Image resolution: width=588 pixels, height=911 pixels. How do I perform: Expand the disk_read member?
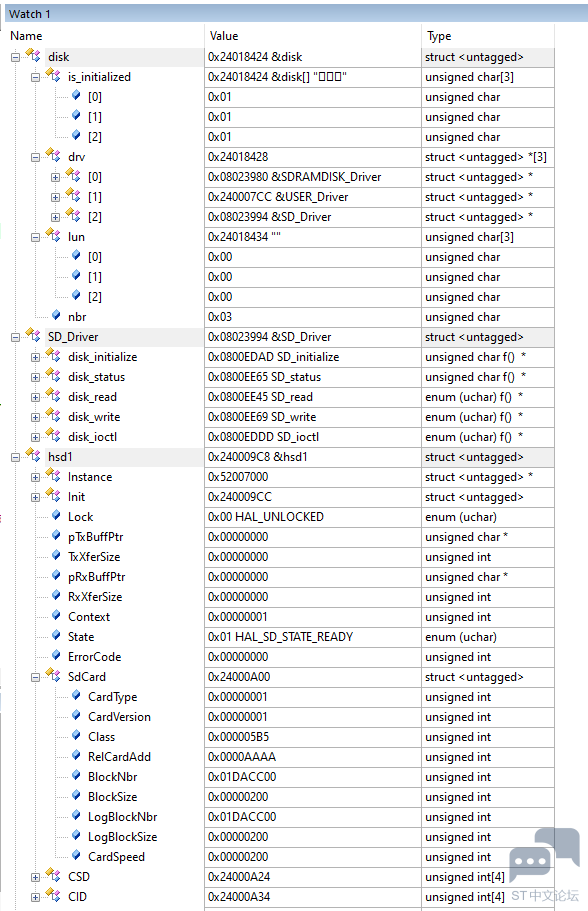pyautogui.click(x=35, y=397)
